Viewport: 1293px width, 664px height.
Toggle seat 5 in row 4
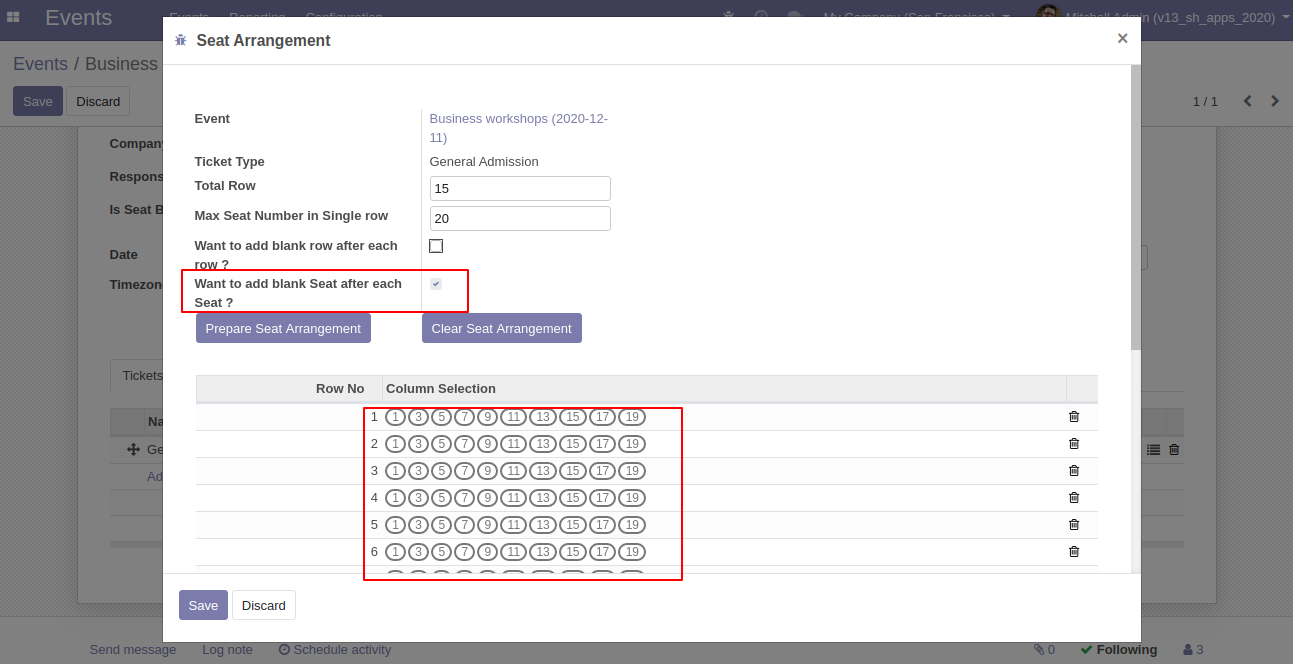[441, 498]
